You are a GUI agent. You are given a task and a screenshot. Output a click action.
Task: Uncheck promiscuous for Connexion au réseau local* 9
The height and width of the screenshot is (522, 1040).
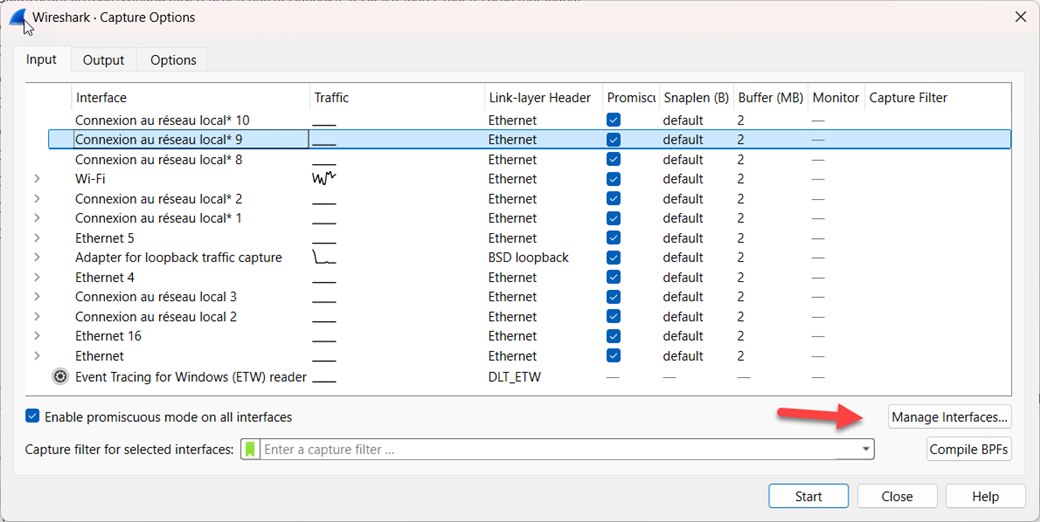point(614,139)
